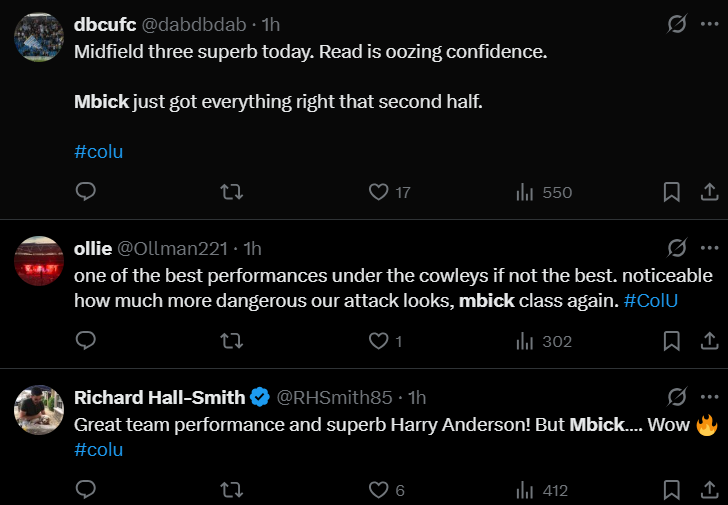Viewport: 728px width, 505px height.
Task: View analytics on dbcufc's tweet
Action: (526, 191)
